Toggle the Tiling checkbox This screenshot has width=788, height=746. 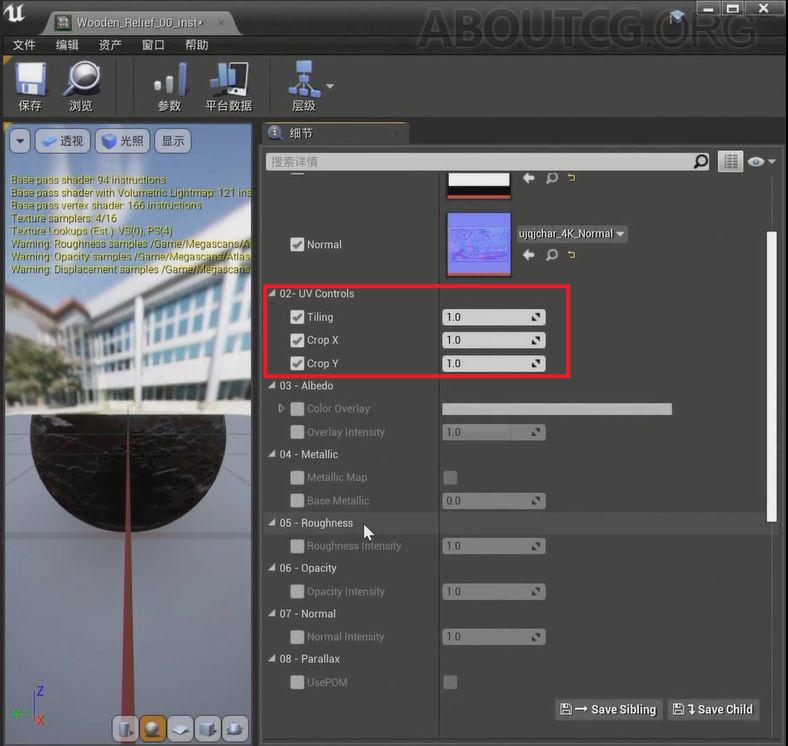[297, 317]
